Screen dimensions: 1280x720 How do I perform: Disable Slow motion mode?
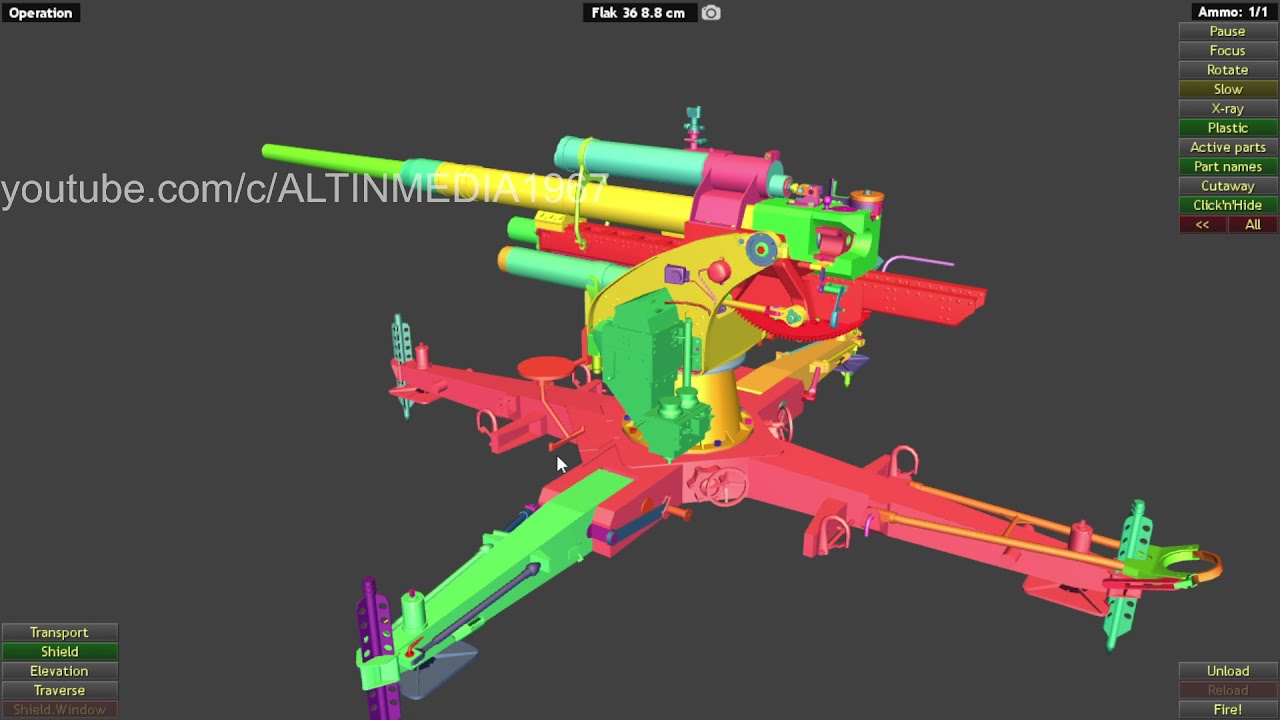point(1227,89)
